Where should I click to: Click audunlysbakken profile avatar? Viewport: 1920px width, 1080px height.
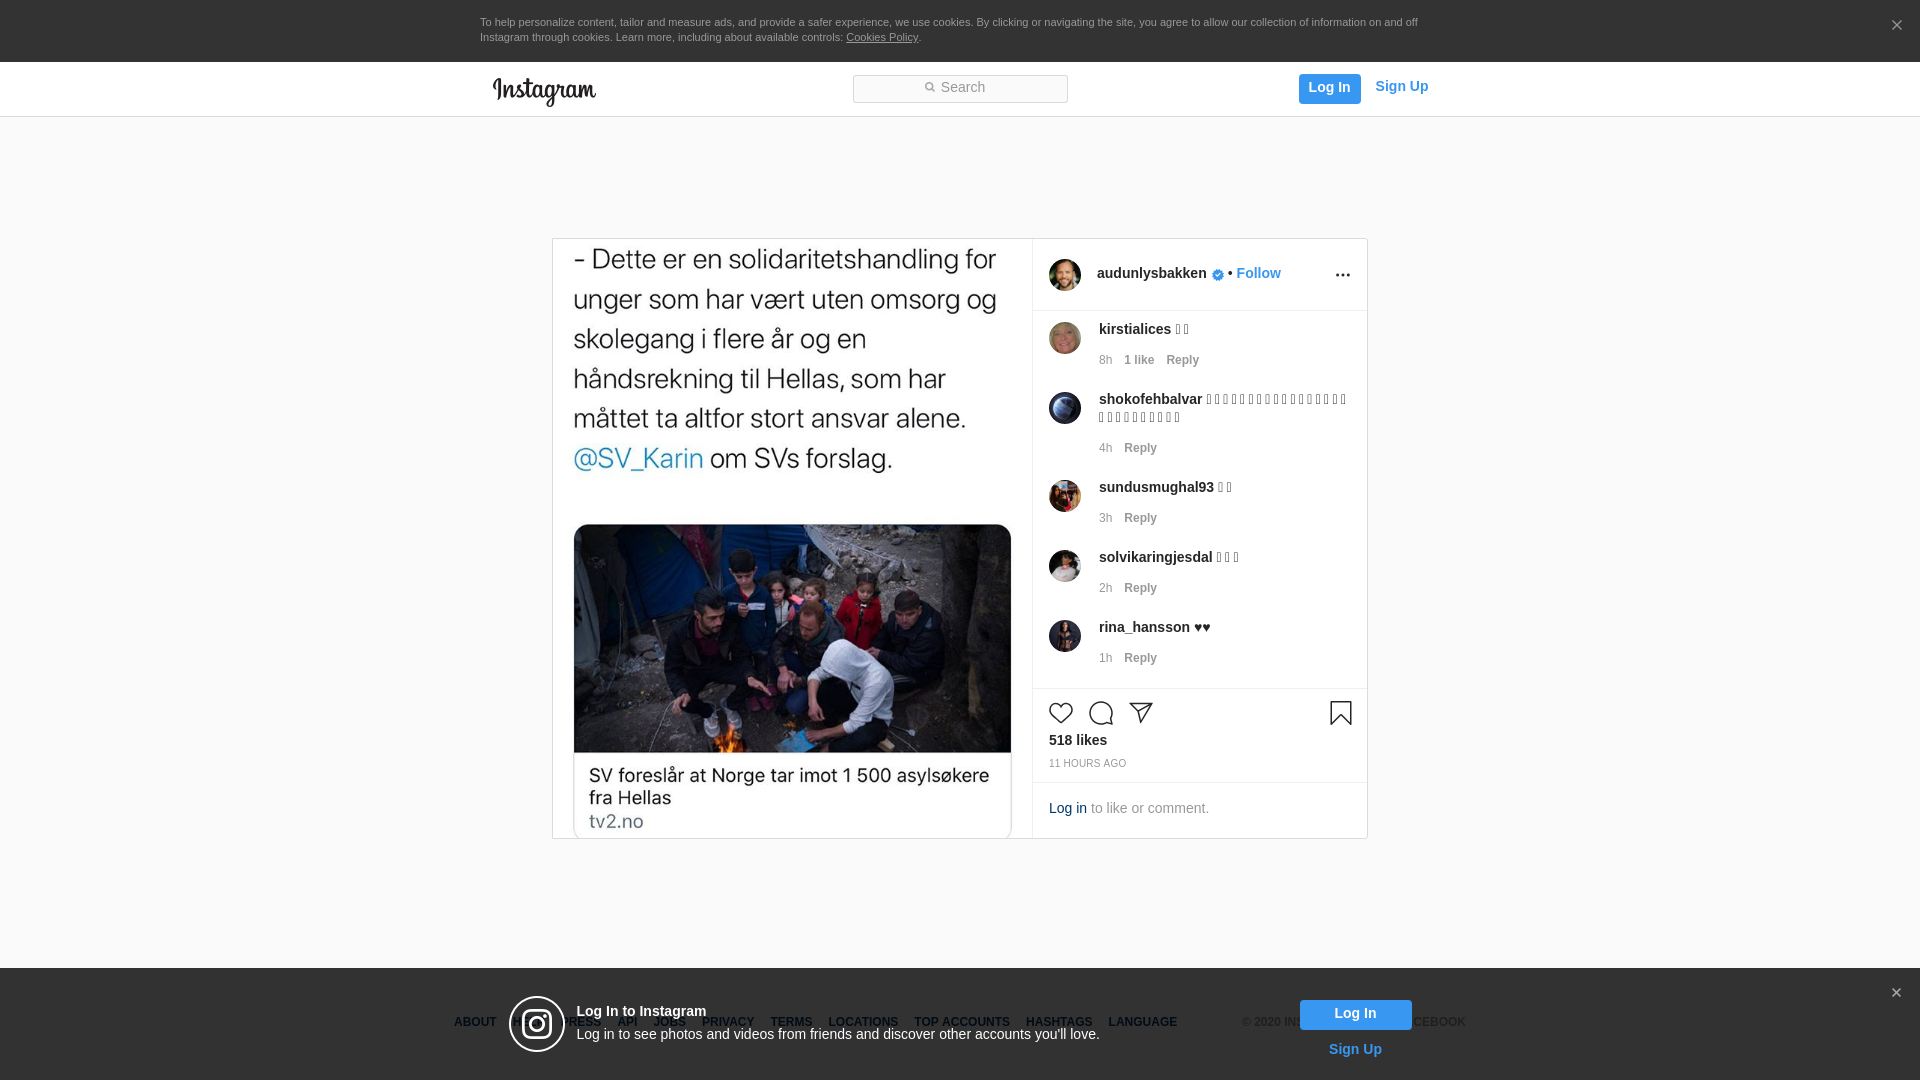(1065, 275)
